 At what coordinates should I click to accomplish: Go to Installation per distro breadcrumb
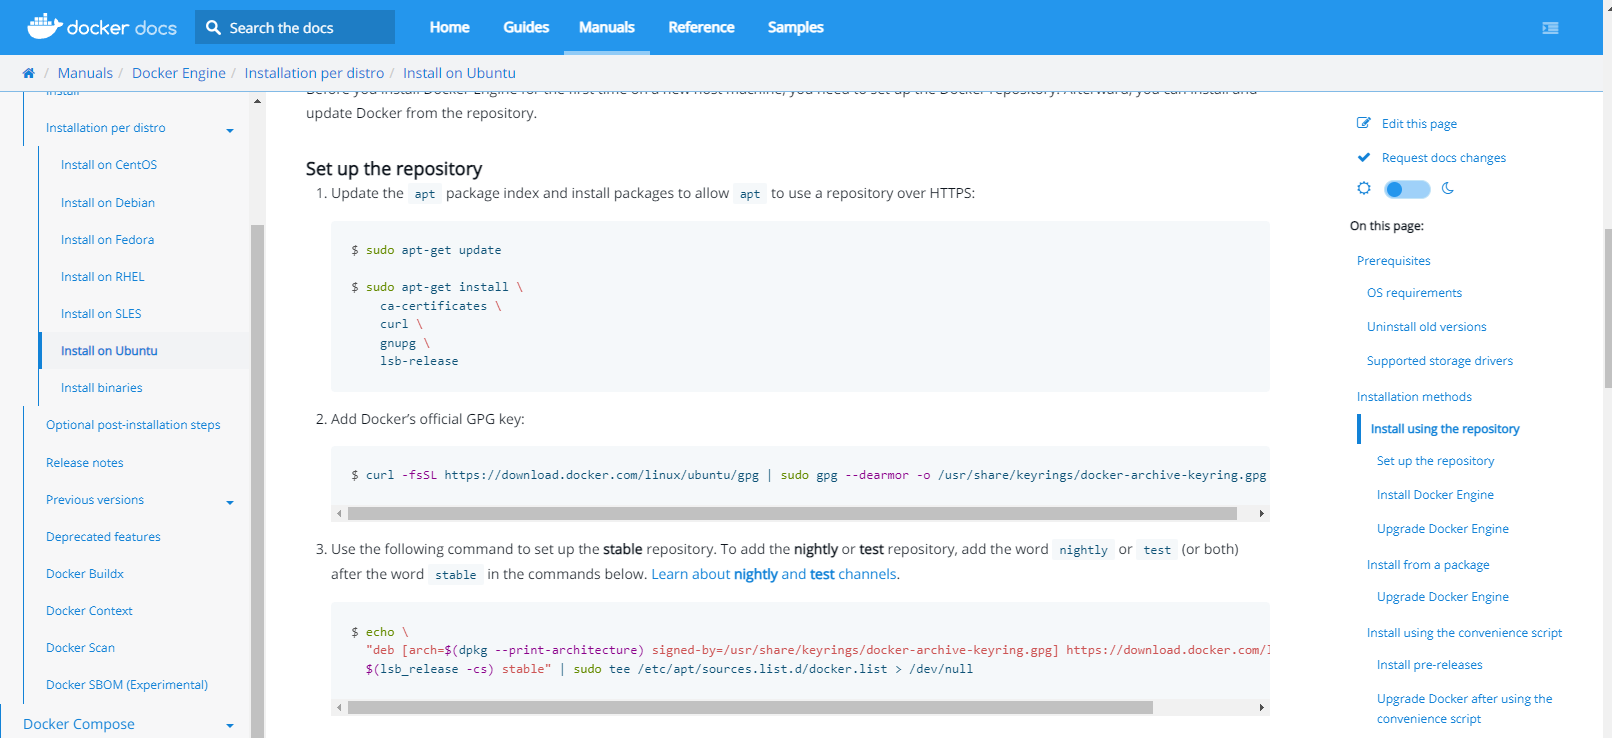pyautogui.click(x=314, y=73)
